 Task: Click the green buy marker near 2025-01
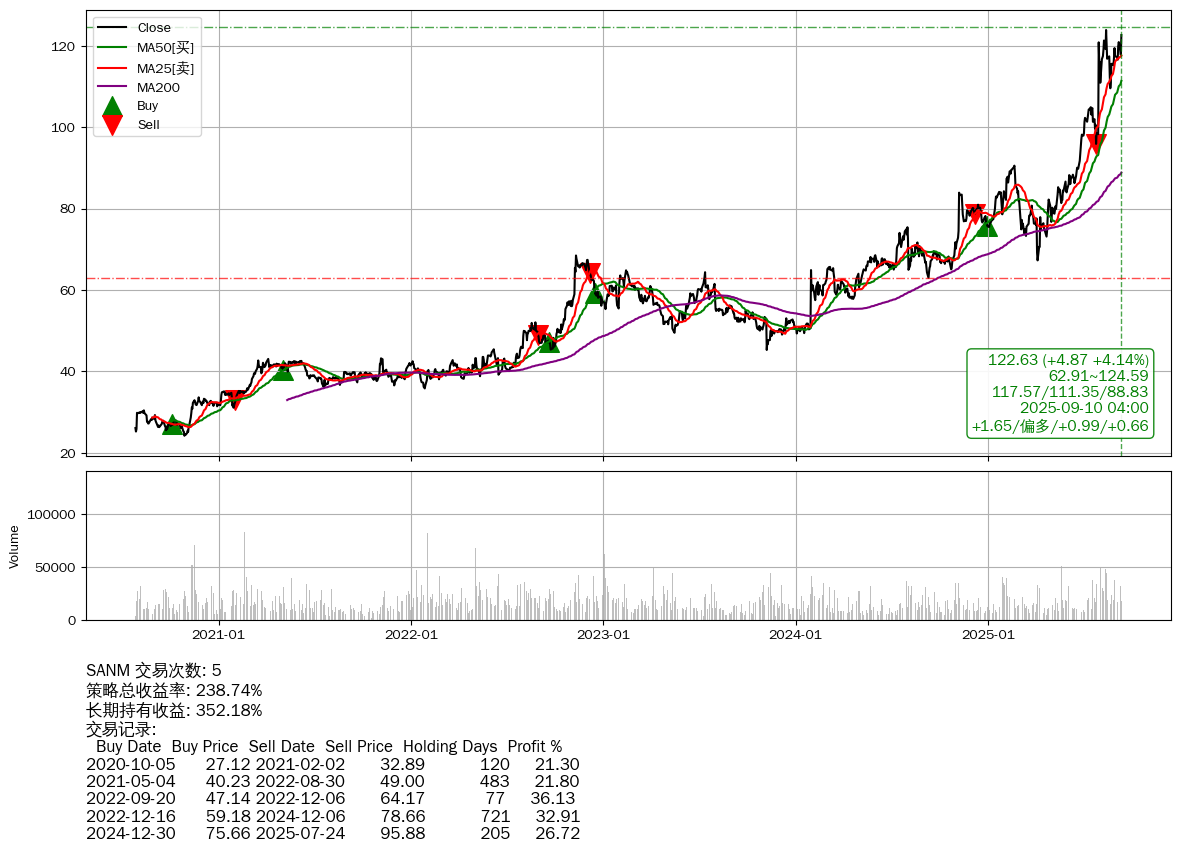tap(986, 227)
